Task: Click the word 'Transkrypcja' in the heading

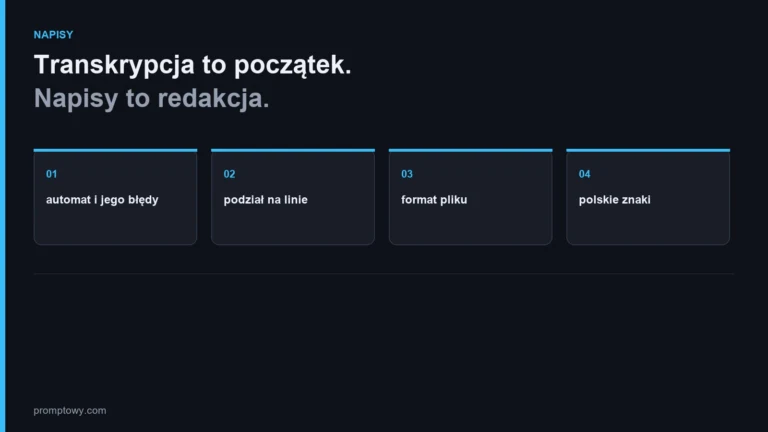Action: coord(114,65)
